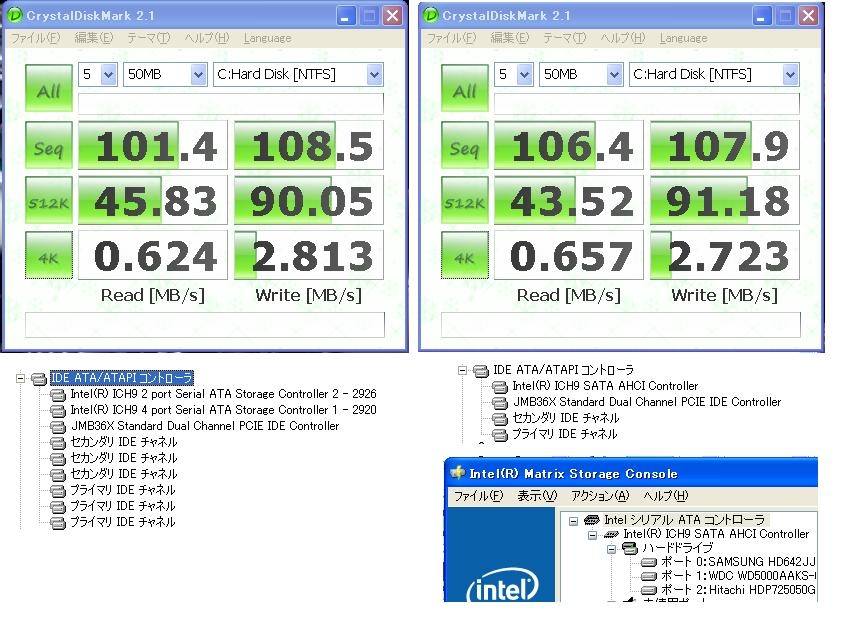Click comment text field in right CrystalDiskMark
The image size is (863, 640).
(621, 325)
